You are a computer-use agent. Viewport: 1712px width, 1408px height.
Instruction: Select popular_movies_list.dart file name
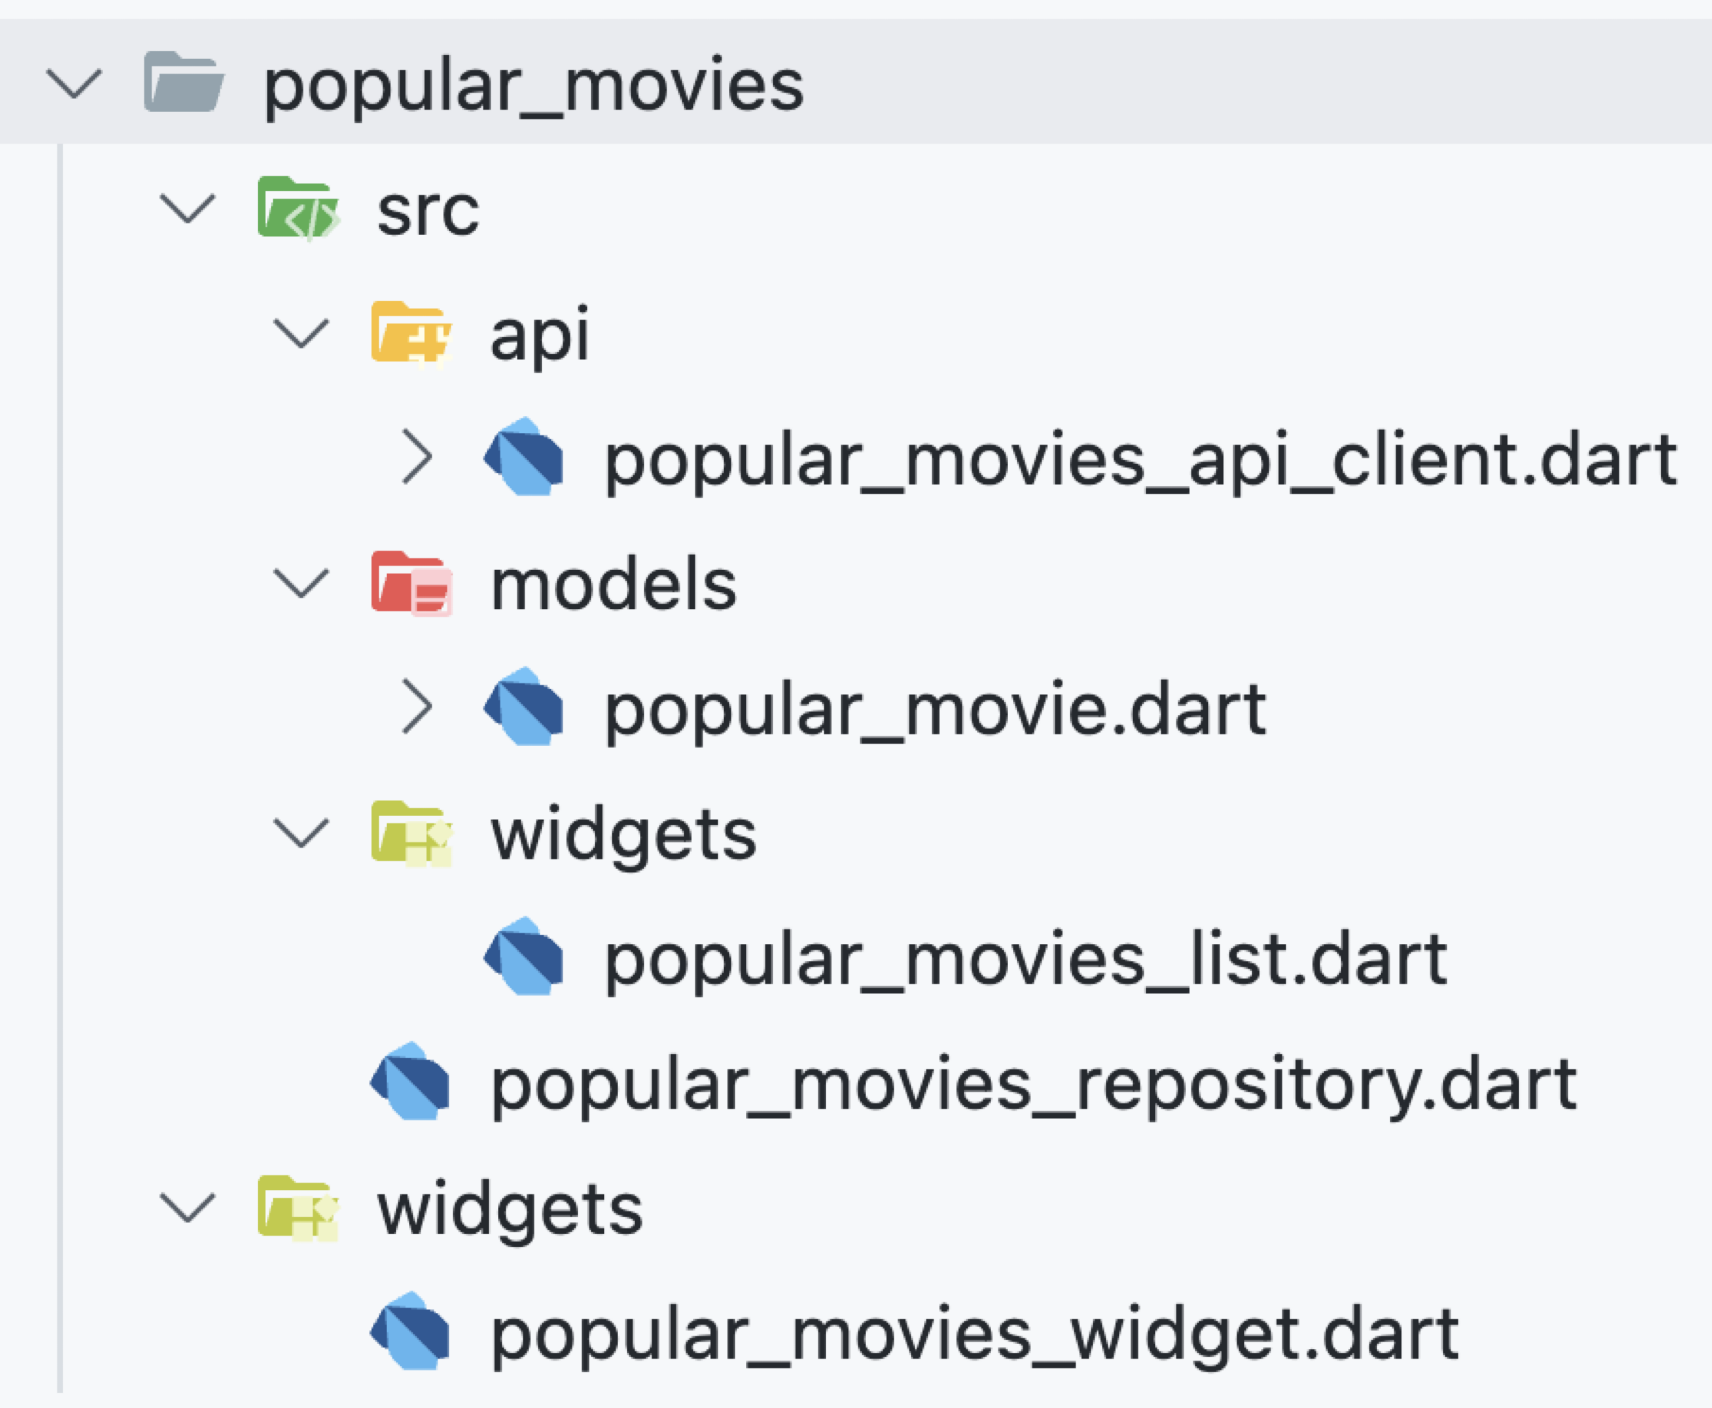[x=1025, y=959]
